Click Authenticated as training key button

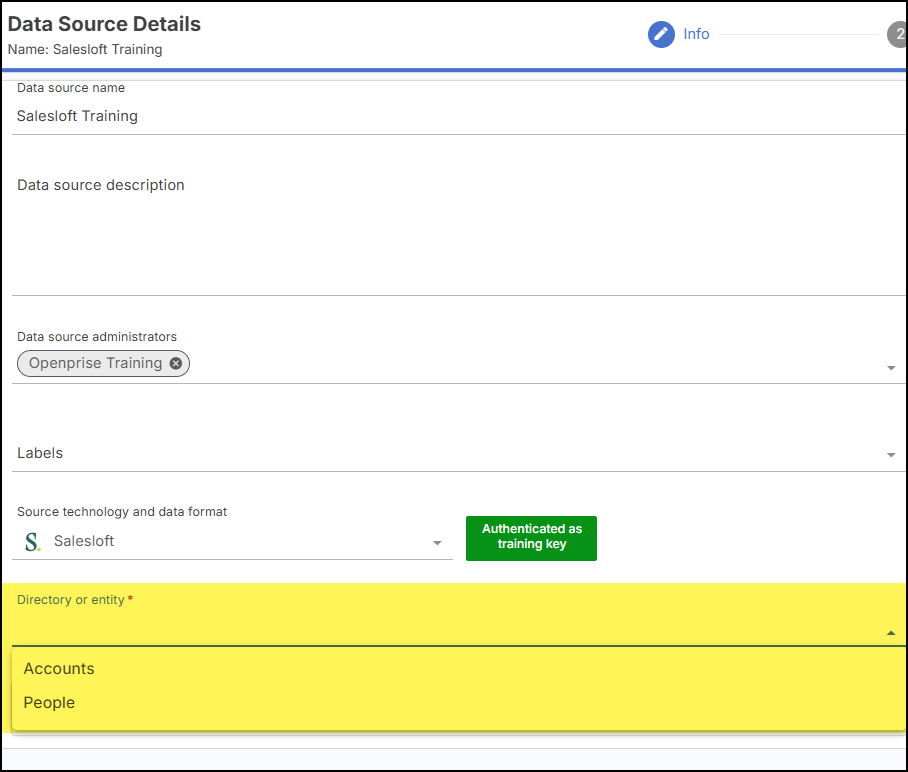(531, 538)
